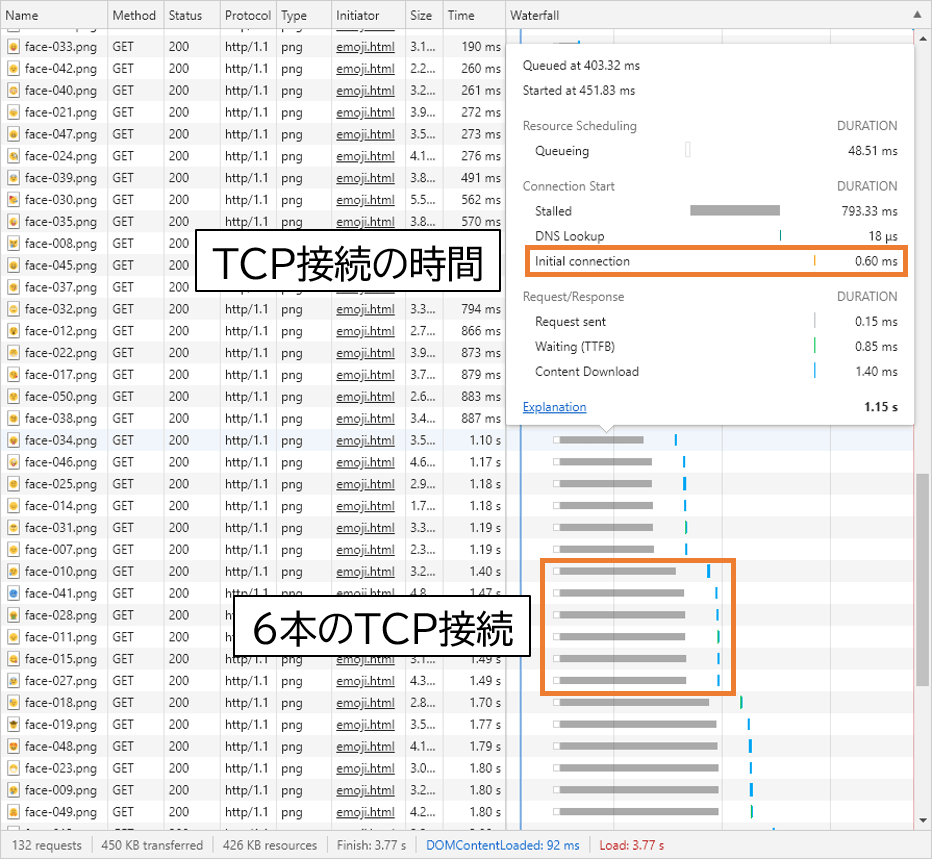This screenshot has width=932, height=859.
Task: Click the face-046.png file icon
Action: pos(13,462)
